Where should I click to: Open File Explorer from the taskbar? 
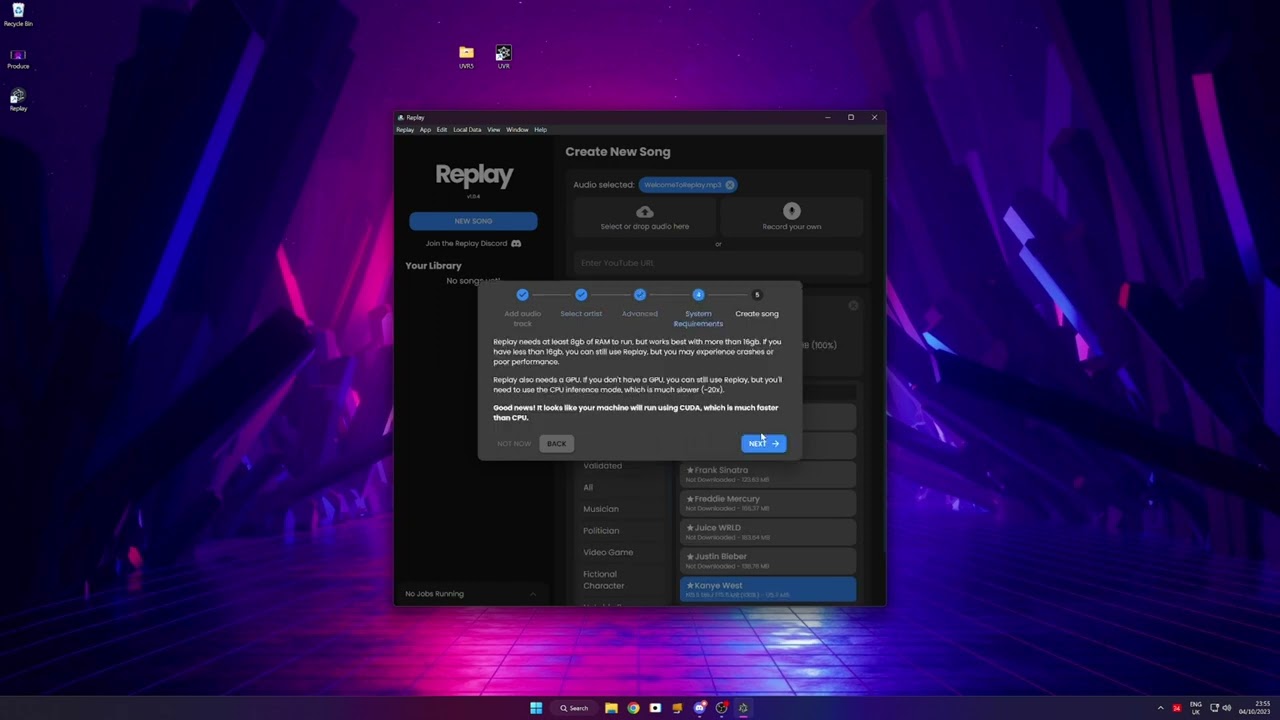[611, 708]
